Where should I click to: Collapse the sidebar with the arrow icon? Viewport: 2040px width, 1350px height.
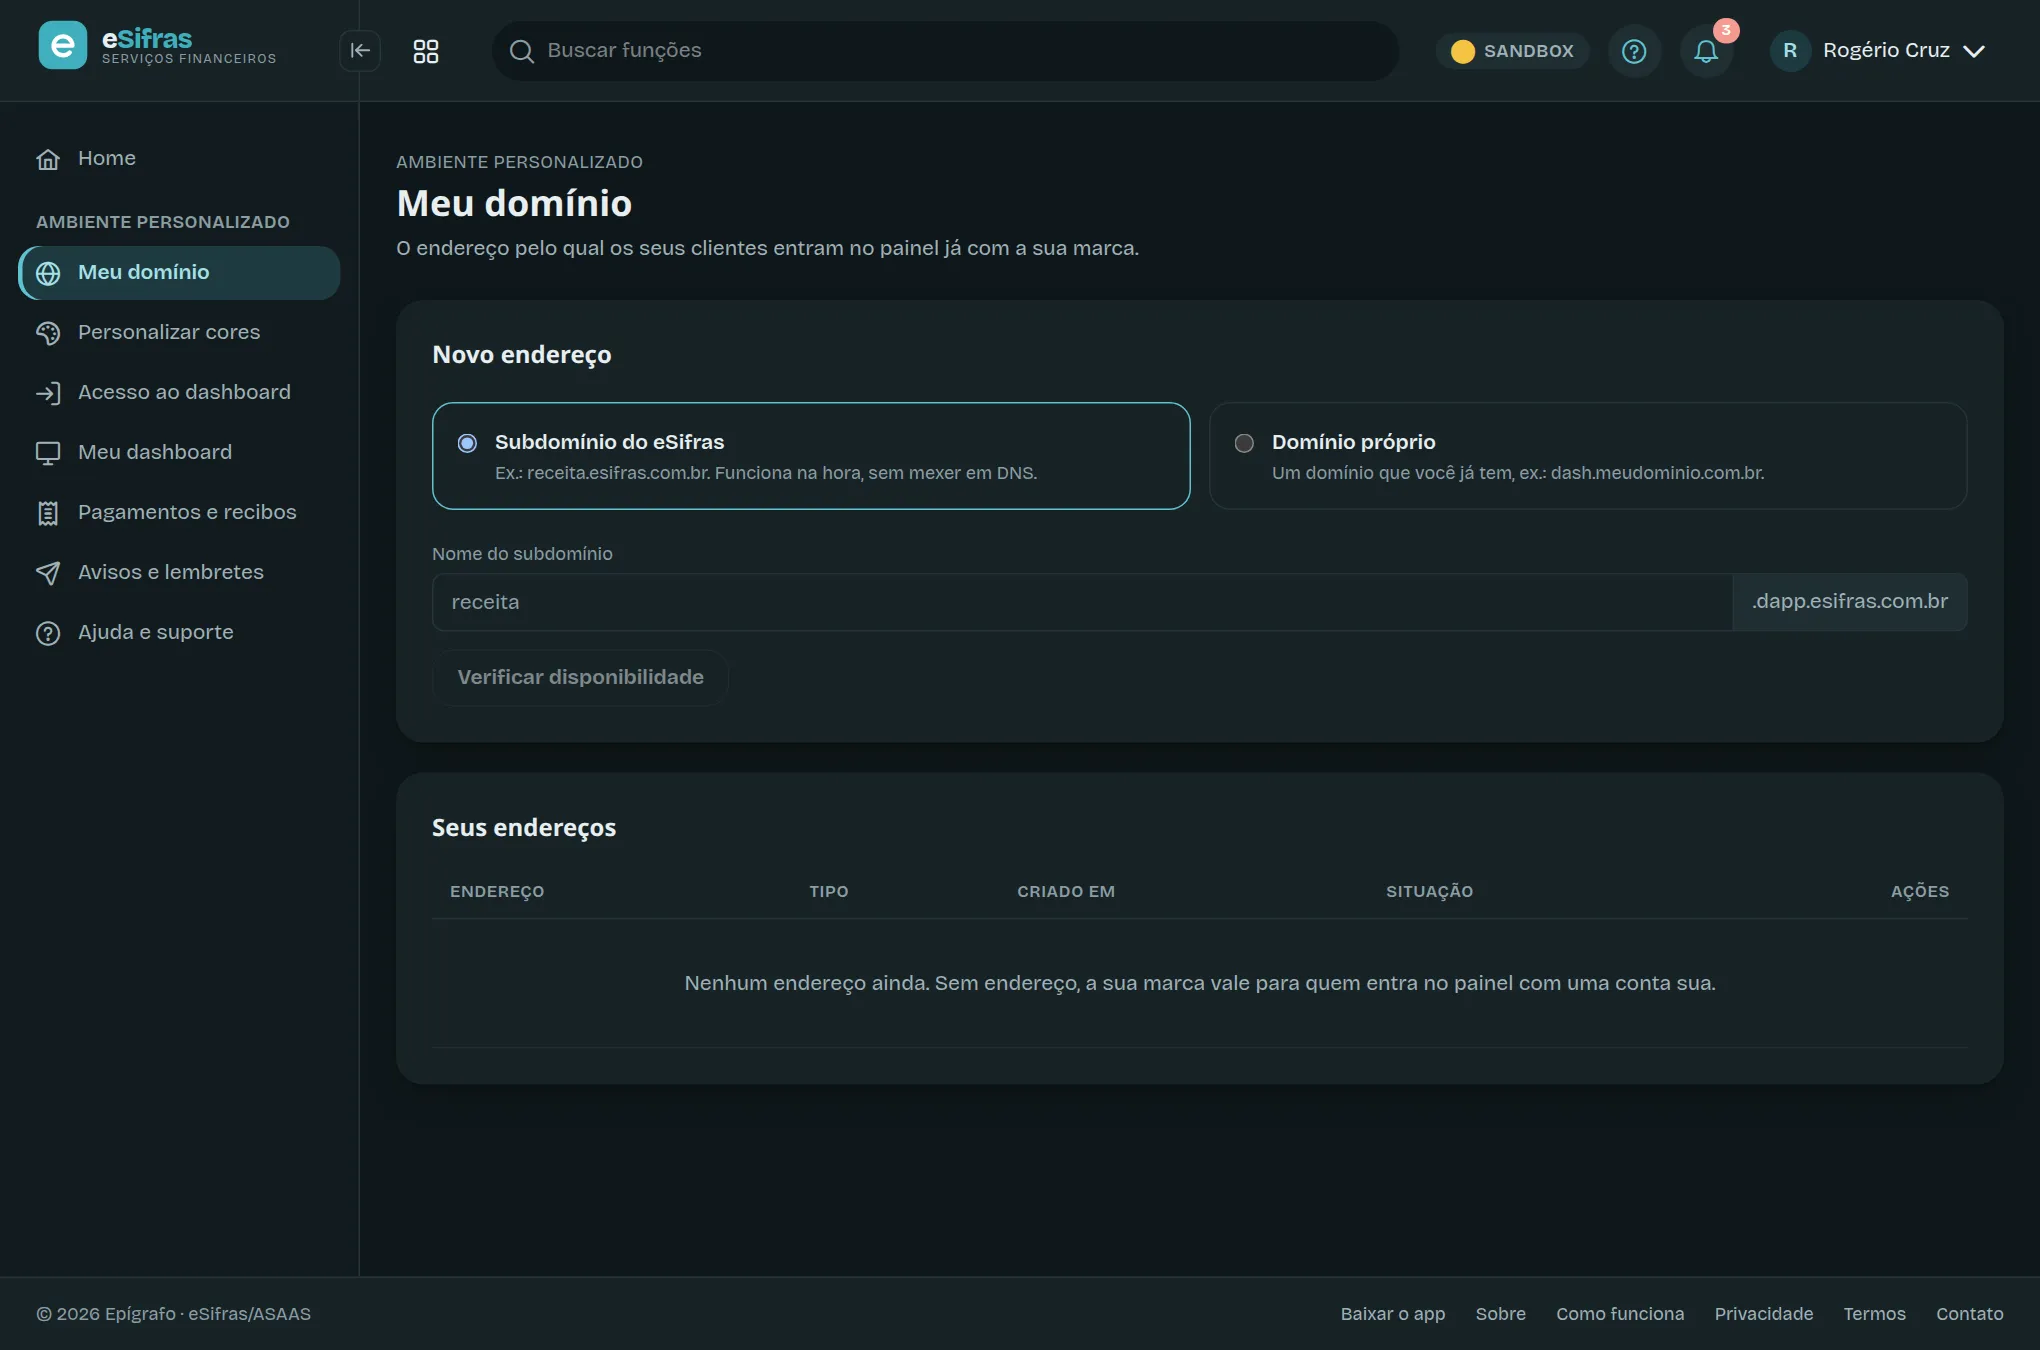(360, 50)
